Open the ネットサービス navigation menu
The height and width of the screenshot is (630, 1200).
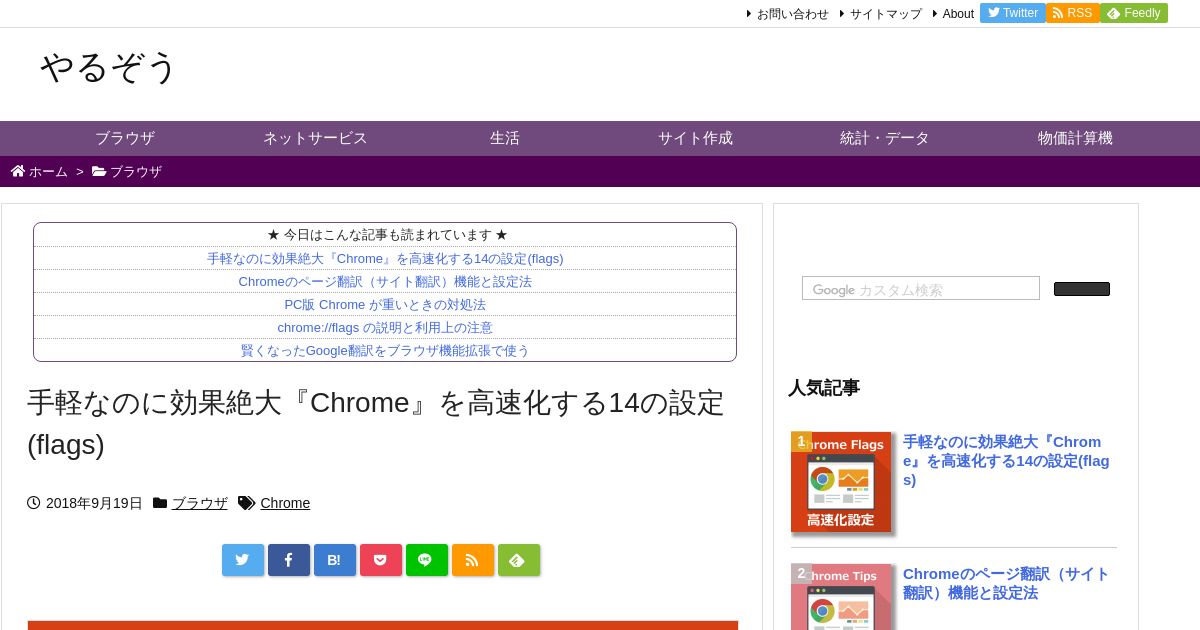tap(315, 138)
